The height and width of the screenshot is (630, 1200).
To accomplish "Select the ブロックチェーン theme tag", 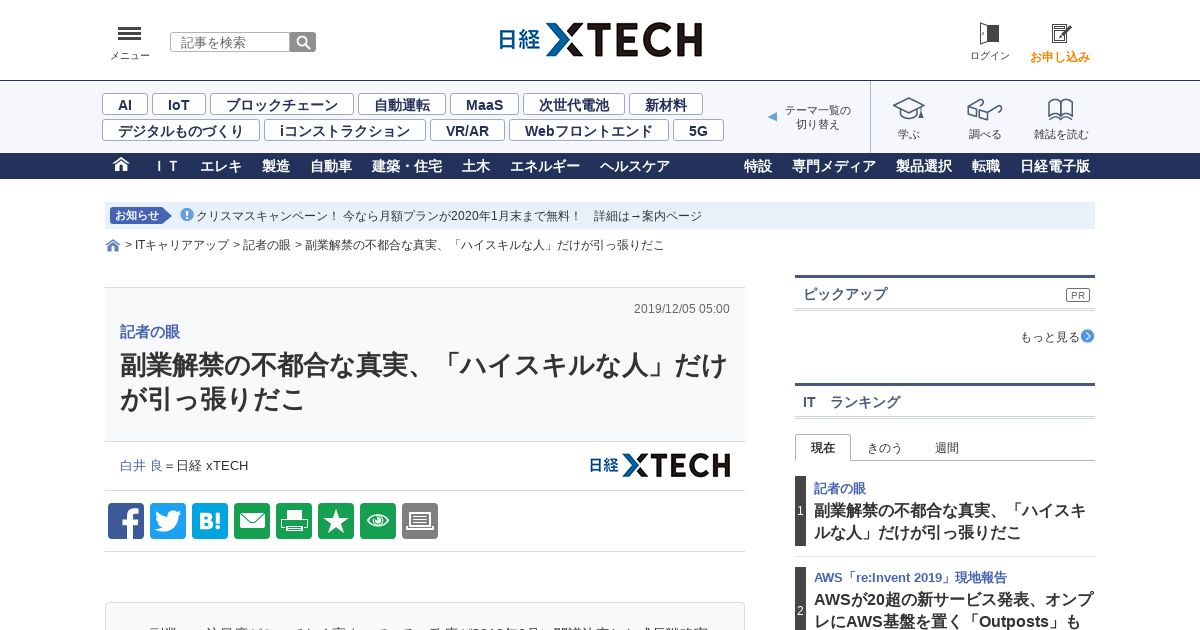I will click(282, 104).
